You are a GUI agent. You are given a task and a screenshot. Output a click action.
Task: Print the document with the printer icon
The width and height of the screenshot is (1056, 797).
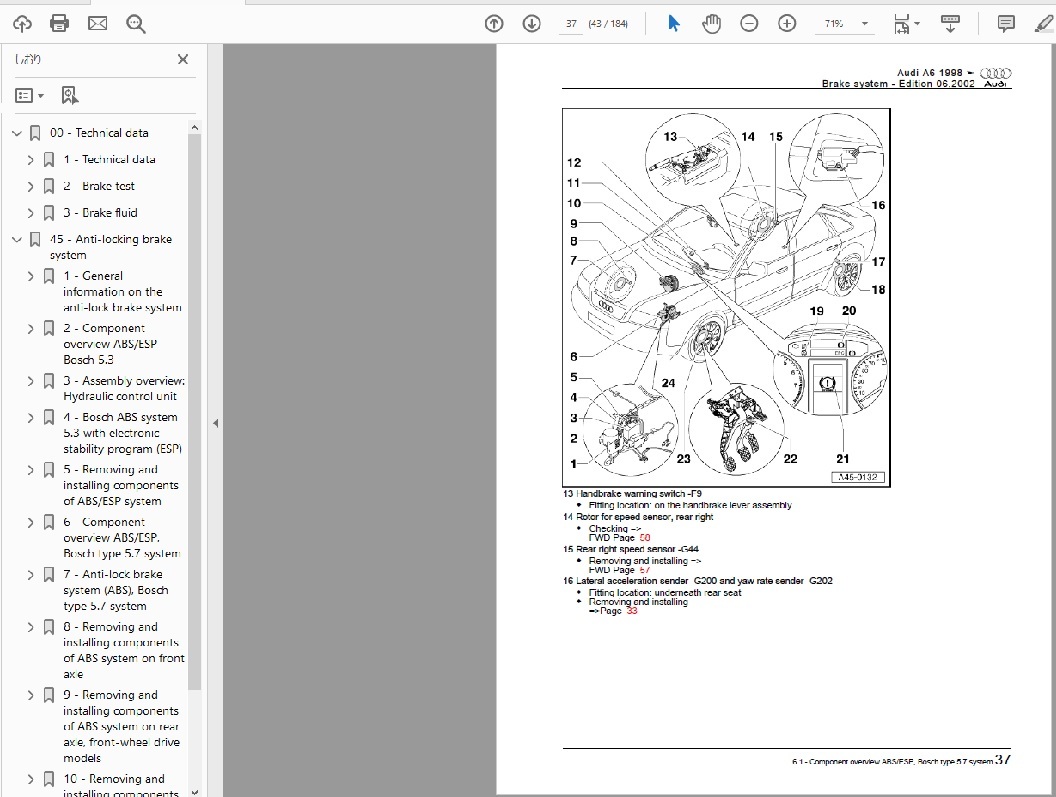tap(59, 24)
